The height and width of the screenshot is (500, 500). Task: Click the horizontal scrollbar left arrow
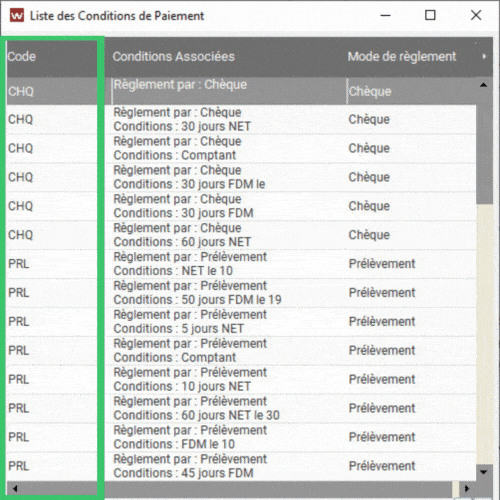(15, 488)
